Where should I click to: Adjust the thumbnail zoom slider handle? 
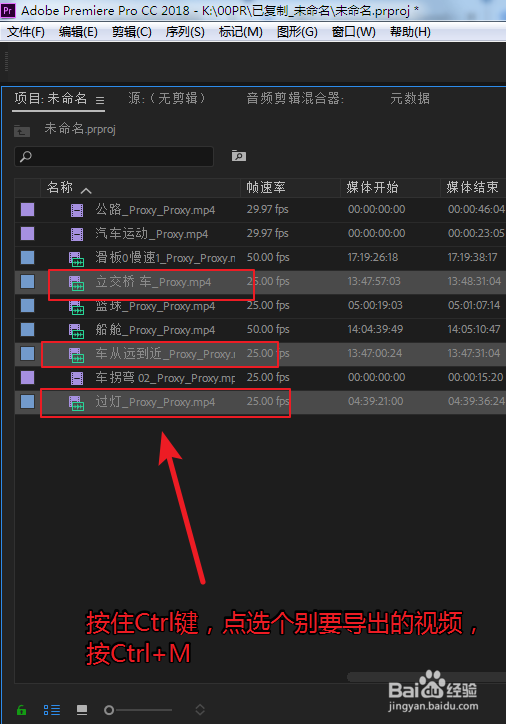click(109, 710)
